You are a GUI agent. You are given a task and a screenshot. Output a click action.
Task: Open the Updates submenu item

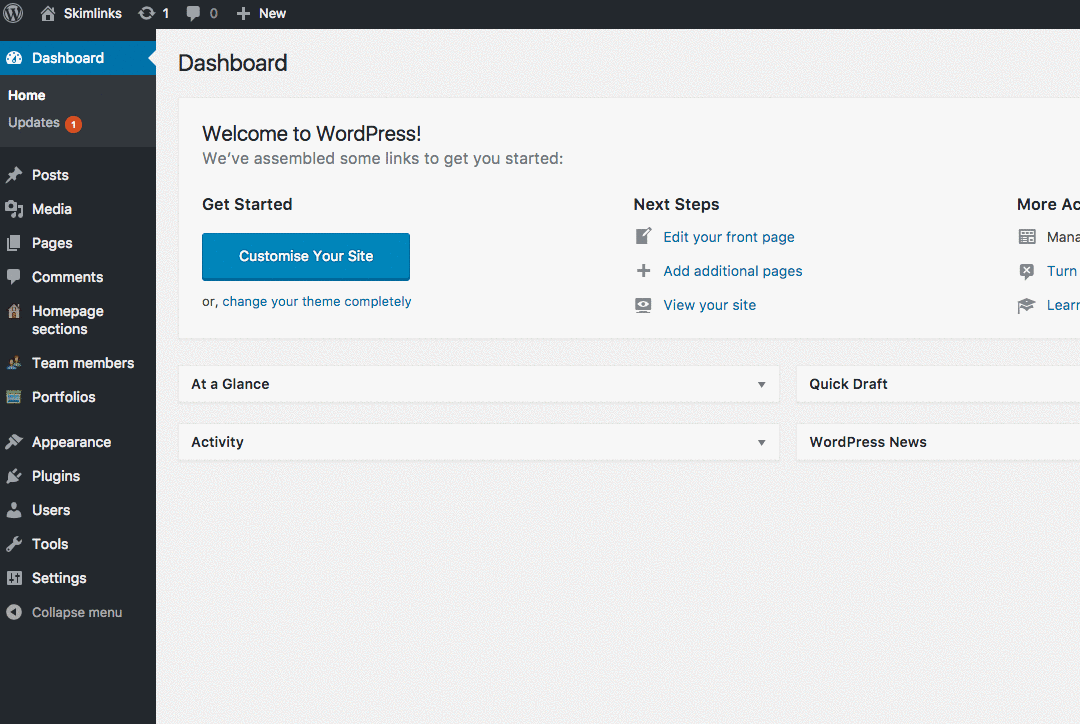[34, 123]
